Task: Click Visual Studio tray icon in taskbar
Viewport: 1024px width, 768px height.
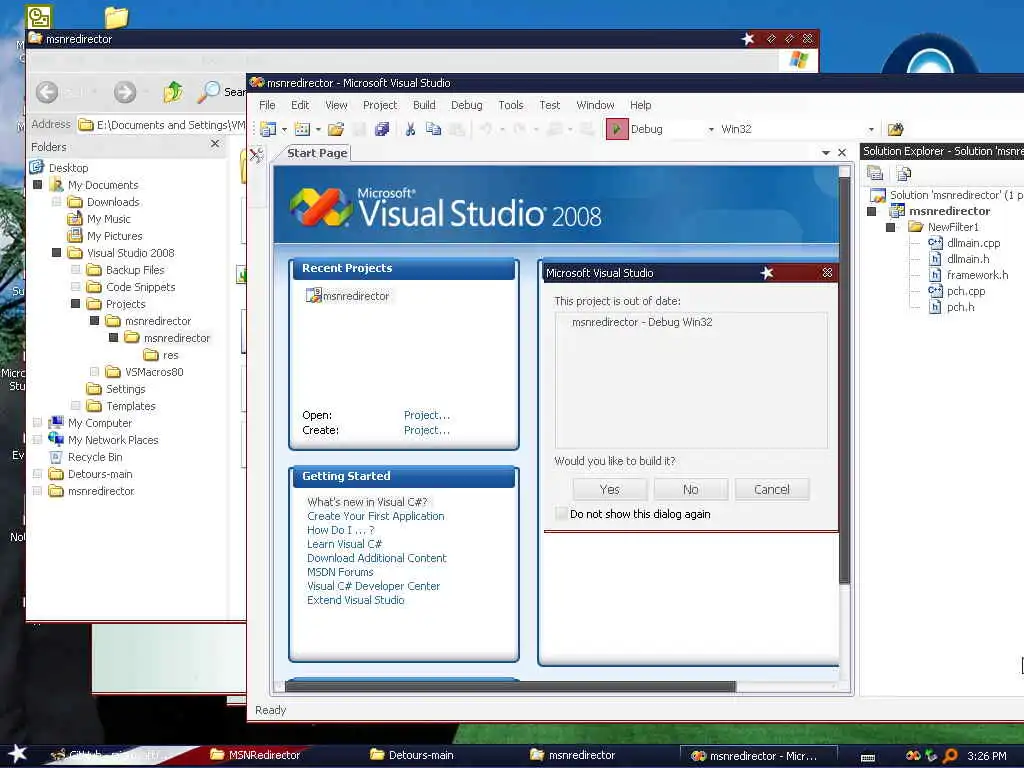Action: point(913,756)
